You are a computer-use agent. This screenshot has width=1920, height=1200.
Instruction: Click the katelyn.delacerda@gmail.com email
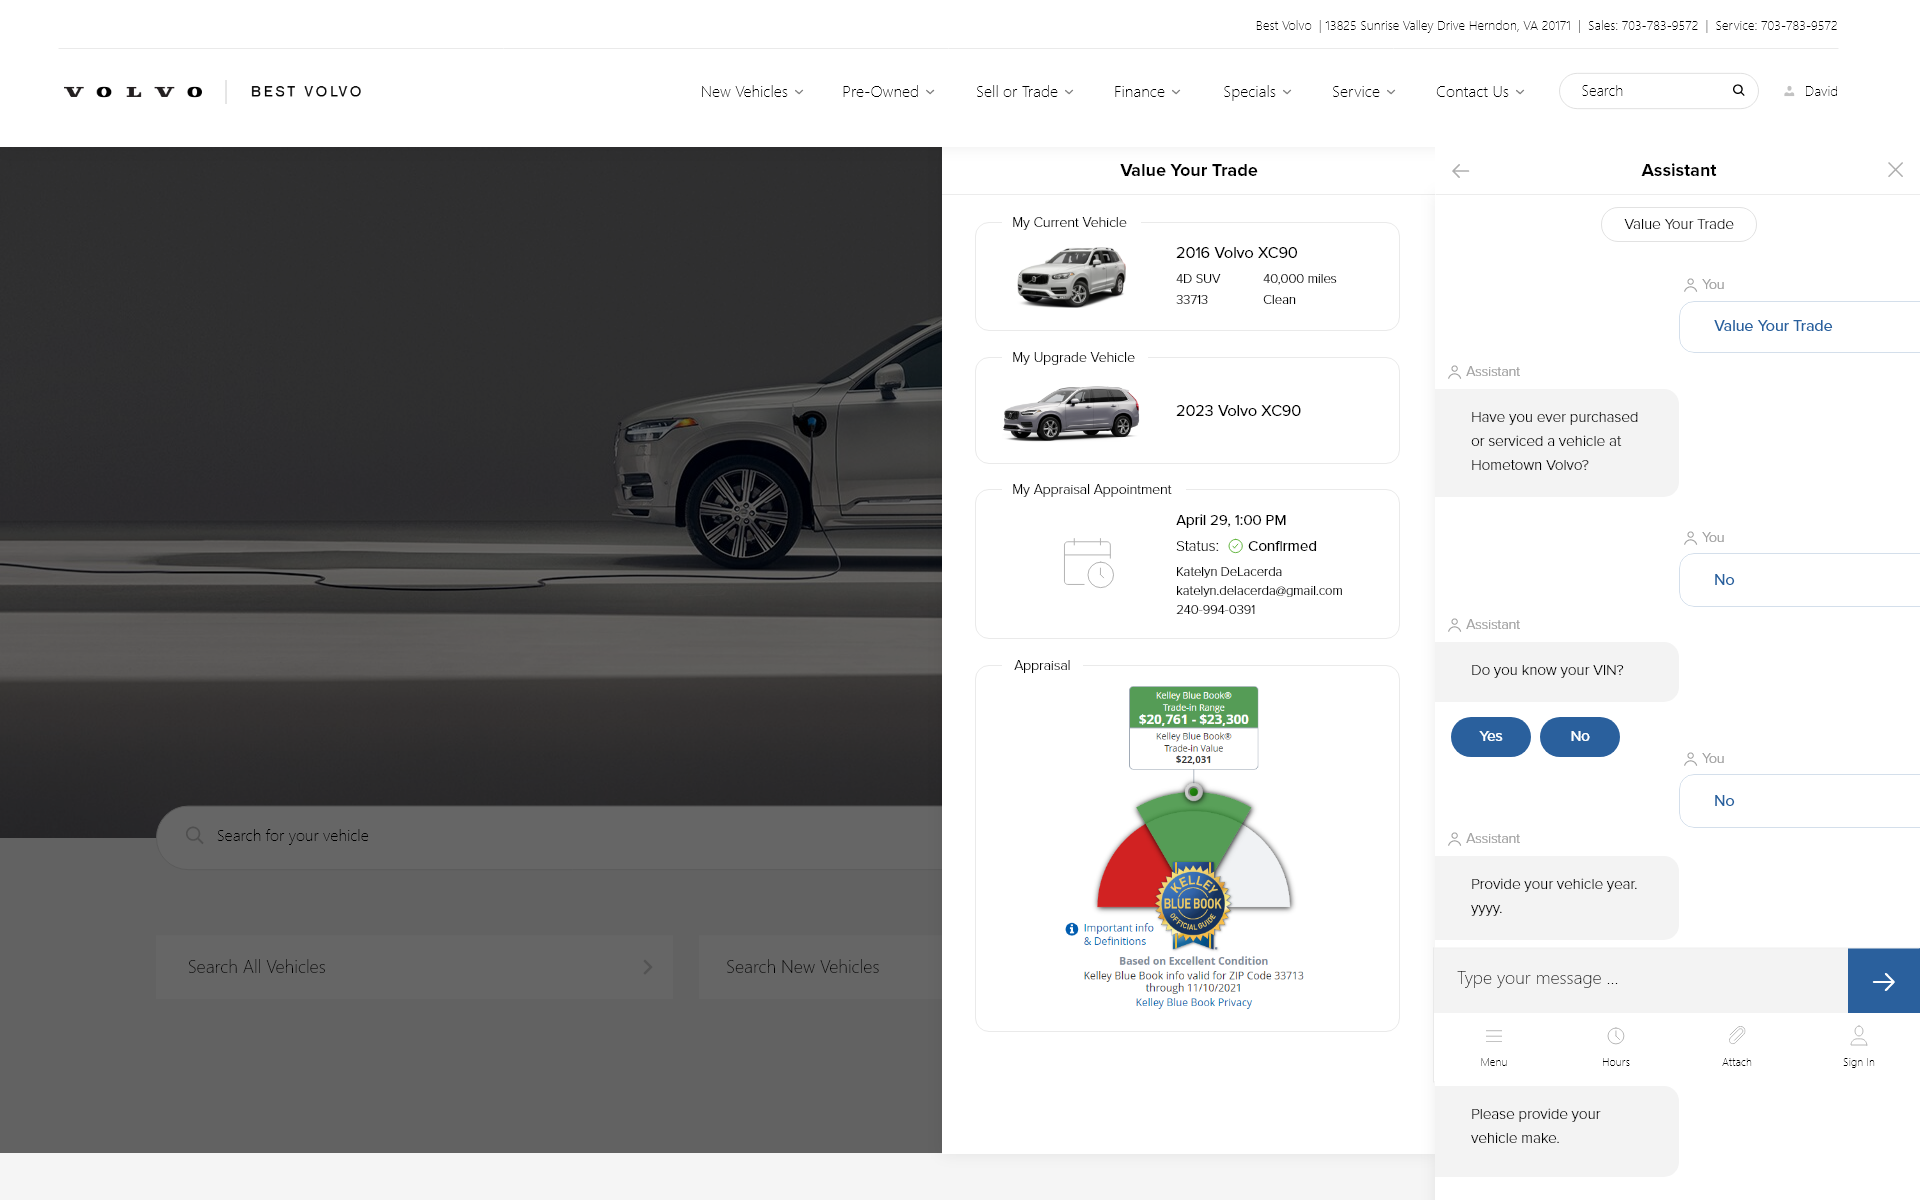pyautogui.click(x=1259, y=591)
